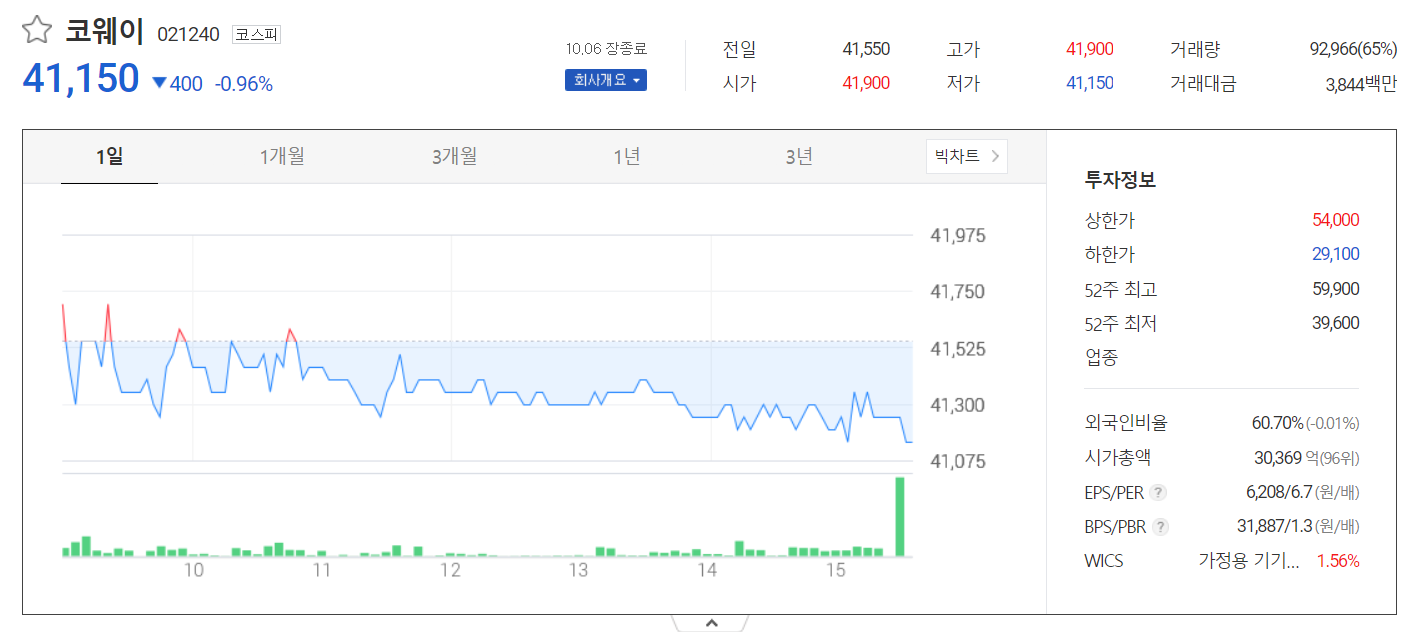This screenshot has height=632, width=1427.
Task: Click the 전일 value 41,550
Action: pos(866,49)
